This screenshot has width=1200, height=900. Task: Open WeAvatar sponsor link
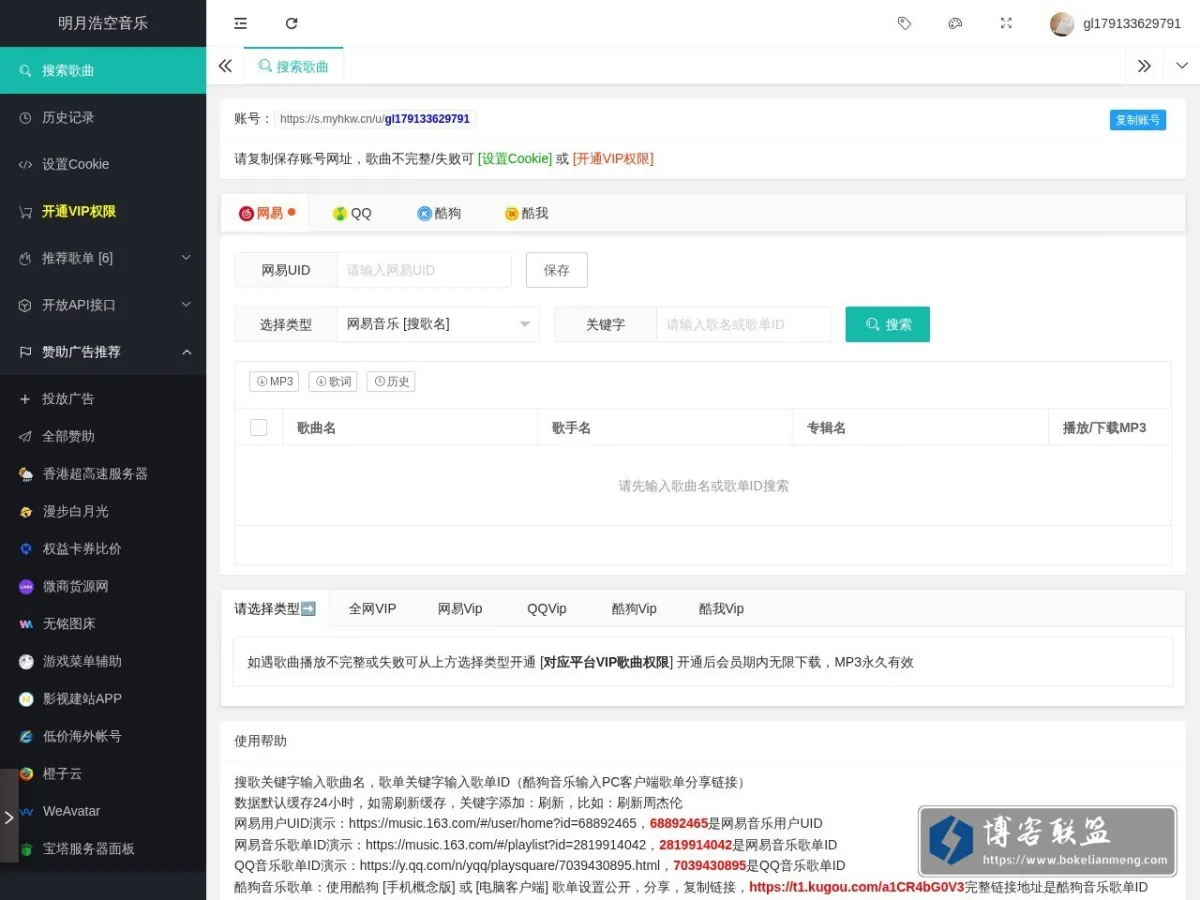(x=103, y=811)
